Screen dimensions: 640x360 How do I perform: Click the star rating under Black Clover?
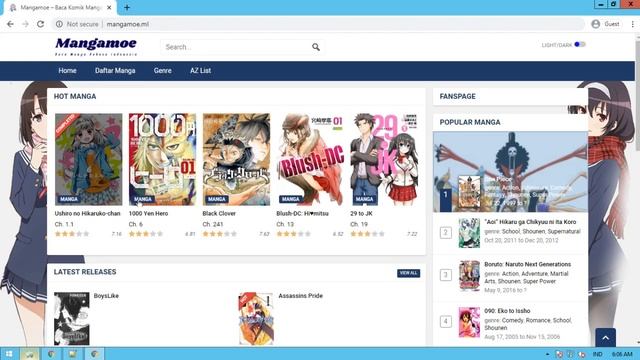[220, 234]
